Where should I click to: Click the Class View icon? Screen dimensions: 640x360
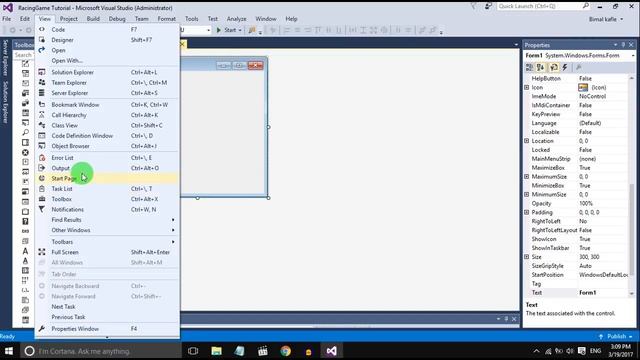42,125
